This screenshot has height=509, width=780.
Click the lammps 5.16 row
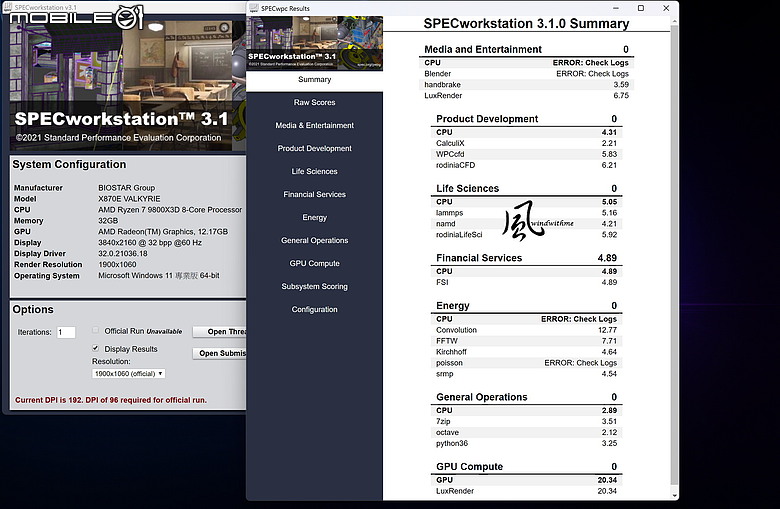pyautogui.click(x=526, y=213)
